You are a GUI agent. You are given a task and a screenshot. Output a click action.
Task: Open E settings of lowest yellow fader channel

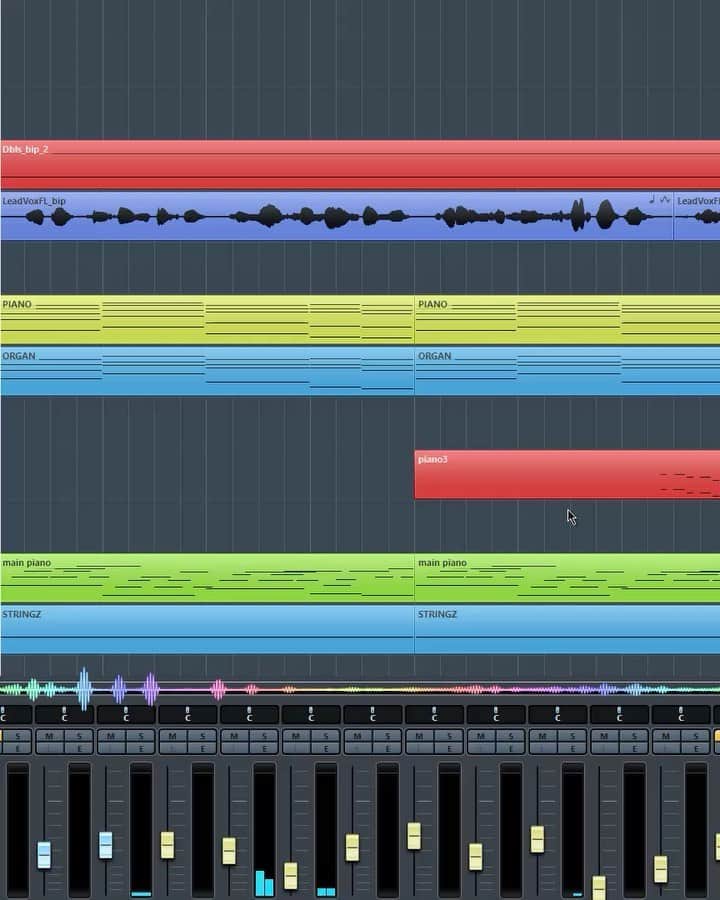coord(634,748)
